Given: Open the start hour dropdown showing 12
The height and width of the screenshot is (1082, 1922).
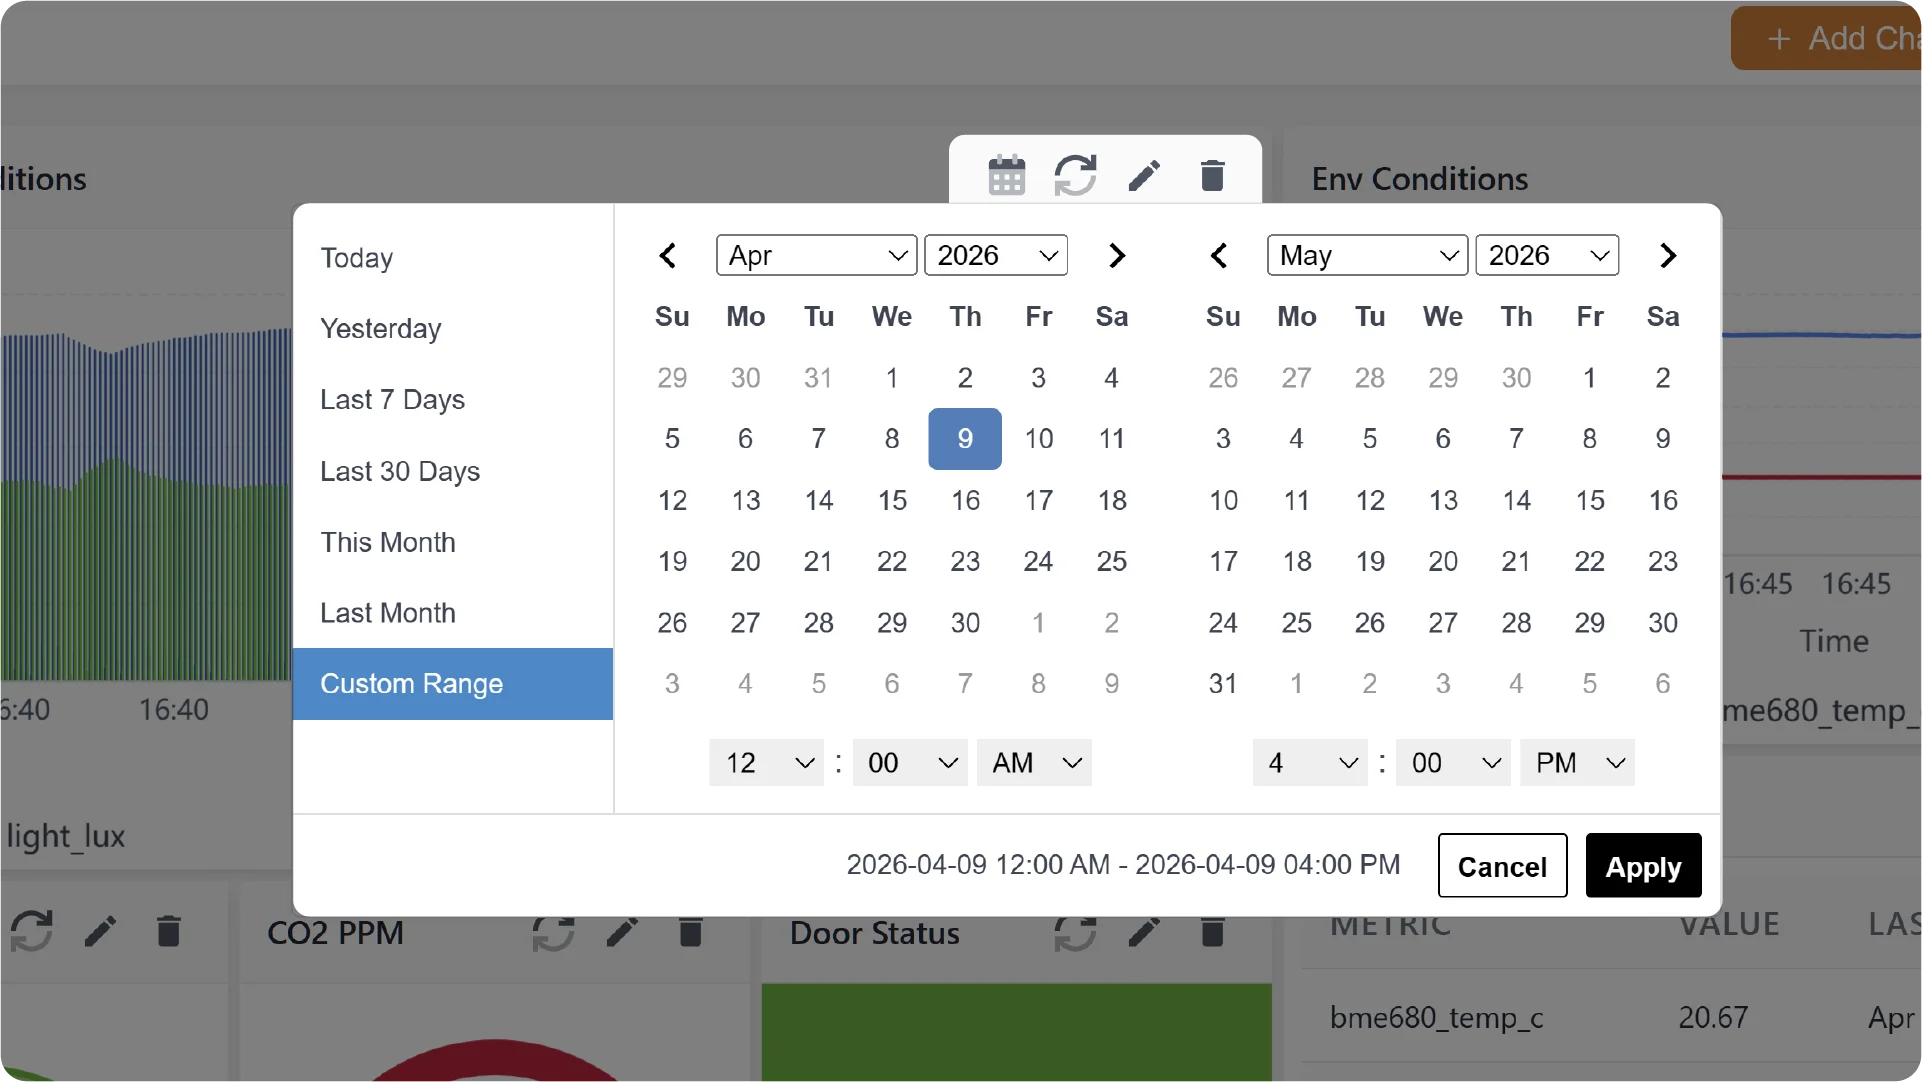Looking at the screenshot, I should click(x=766, y=763).
